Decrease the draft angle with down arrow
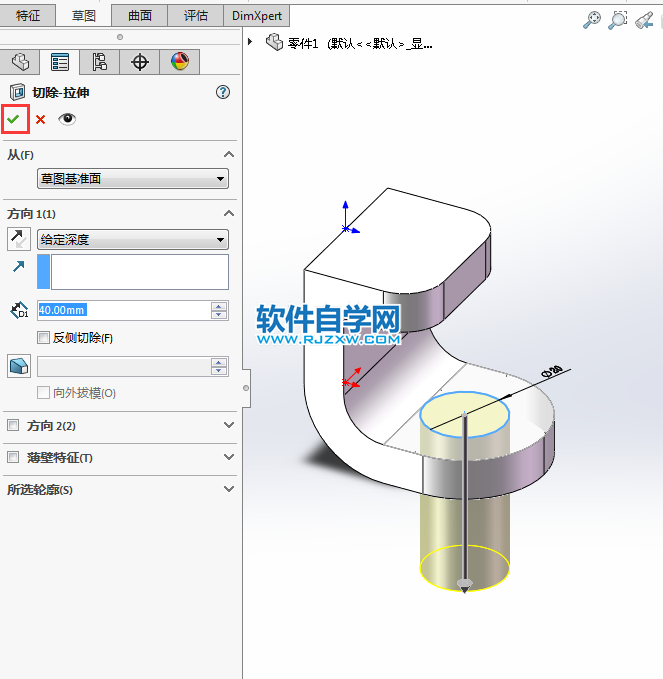663x679 pixels. [x=219, y=371]
